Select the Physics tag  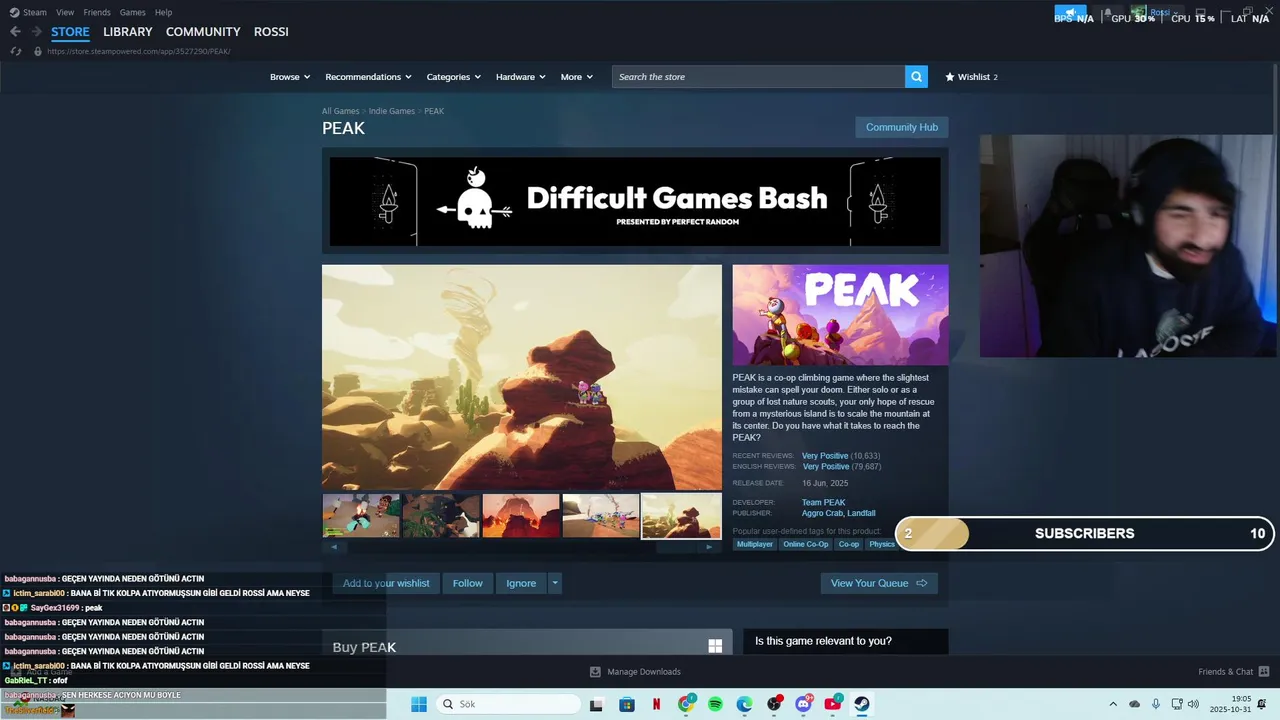[x=881, y=544]
